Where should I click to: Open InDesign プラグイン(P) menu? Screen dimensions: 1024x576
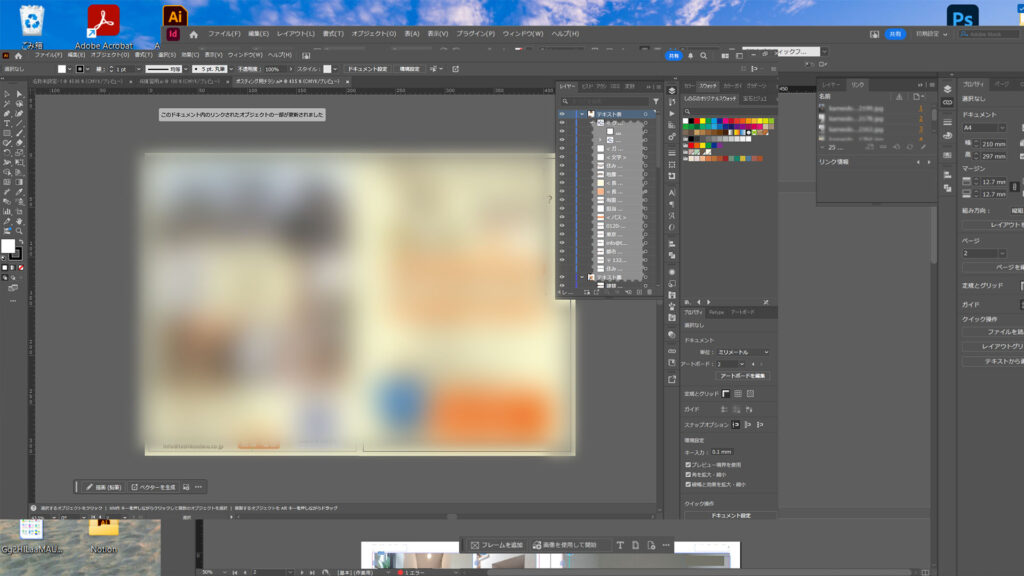475,34
